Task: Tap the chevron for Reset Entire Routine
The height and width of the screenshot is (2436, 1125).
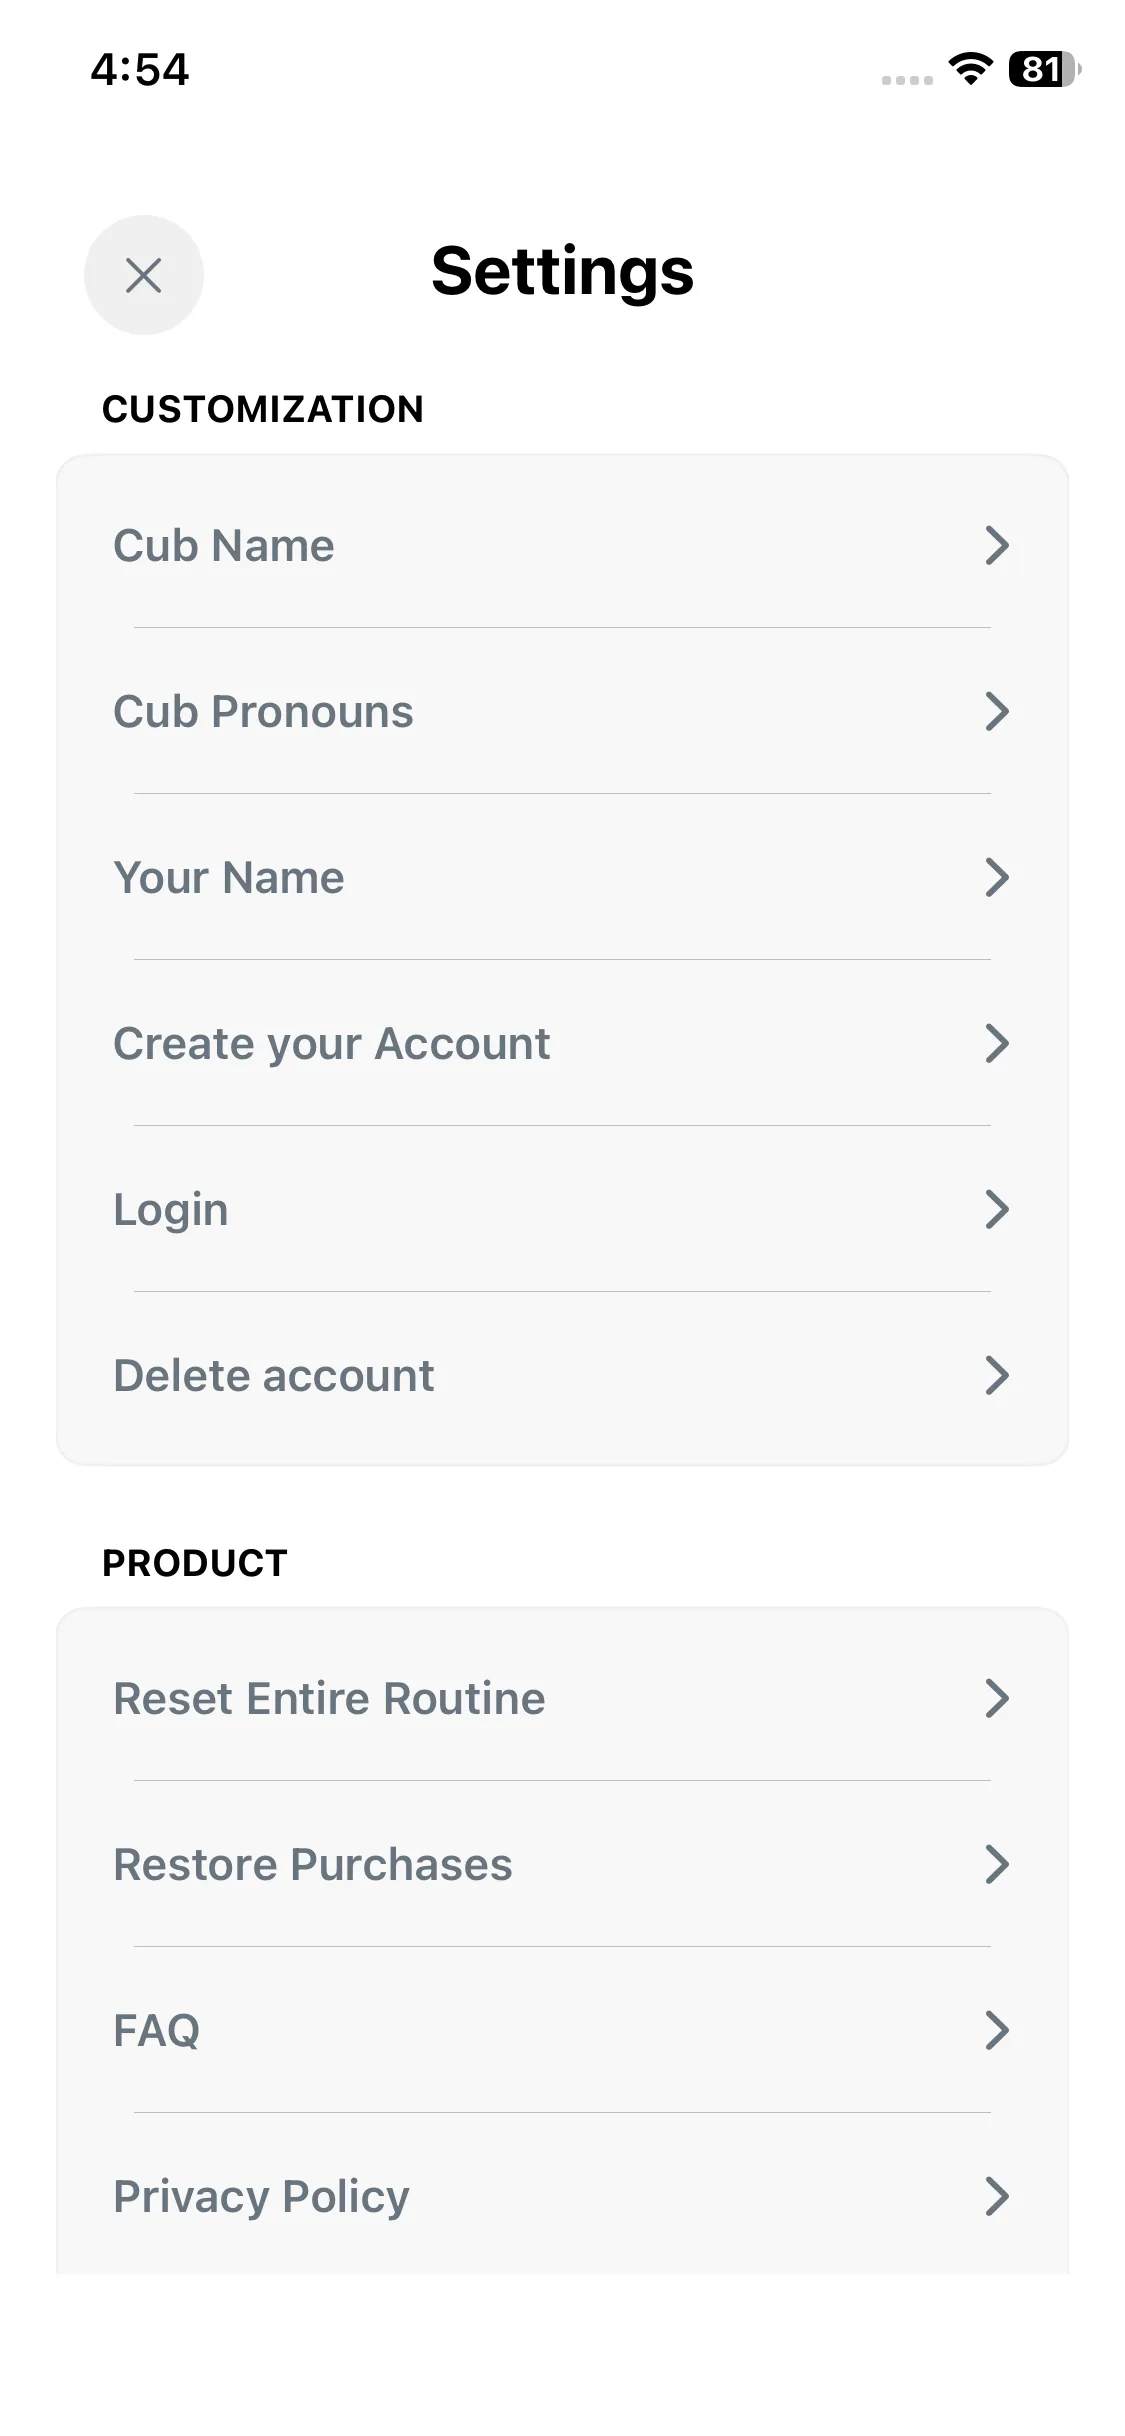Action: 996,1699
